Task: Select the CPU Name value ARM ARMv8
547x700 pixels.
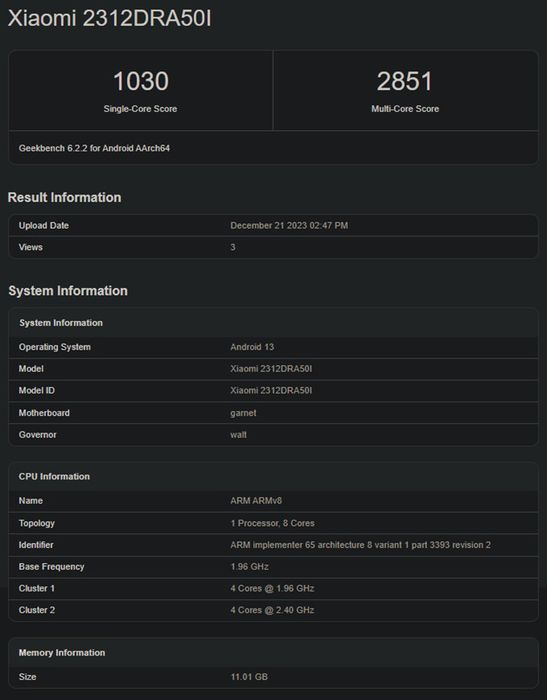Action: [x=256, y=501]
